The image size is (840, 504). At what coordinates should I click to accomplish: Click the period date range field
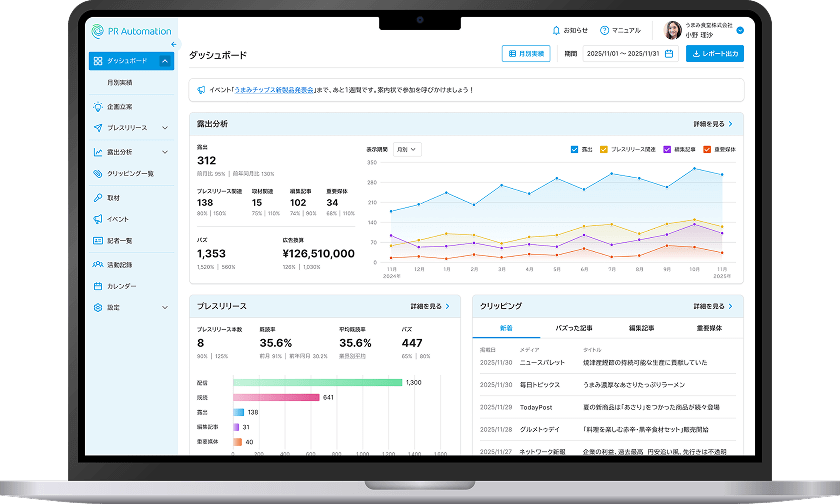(623, 54)
